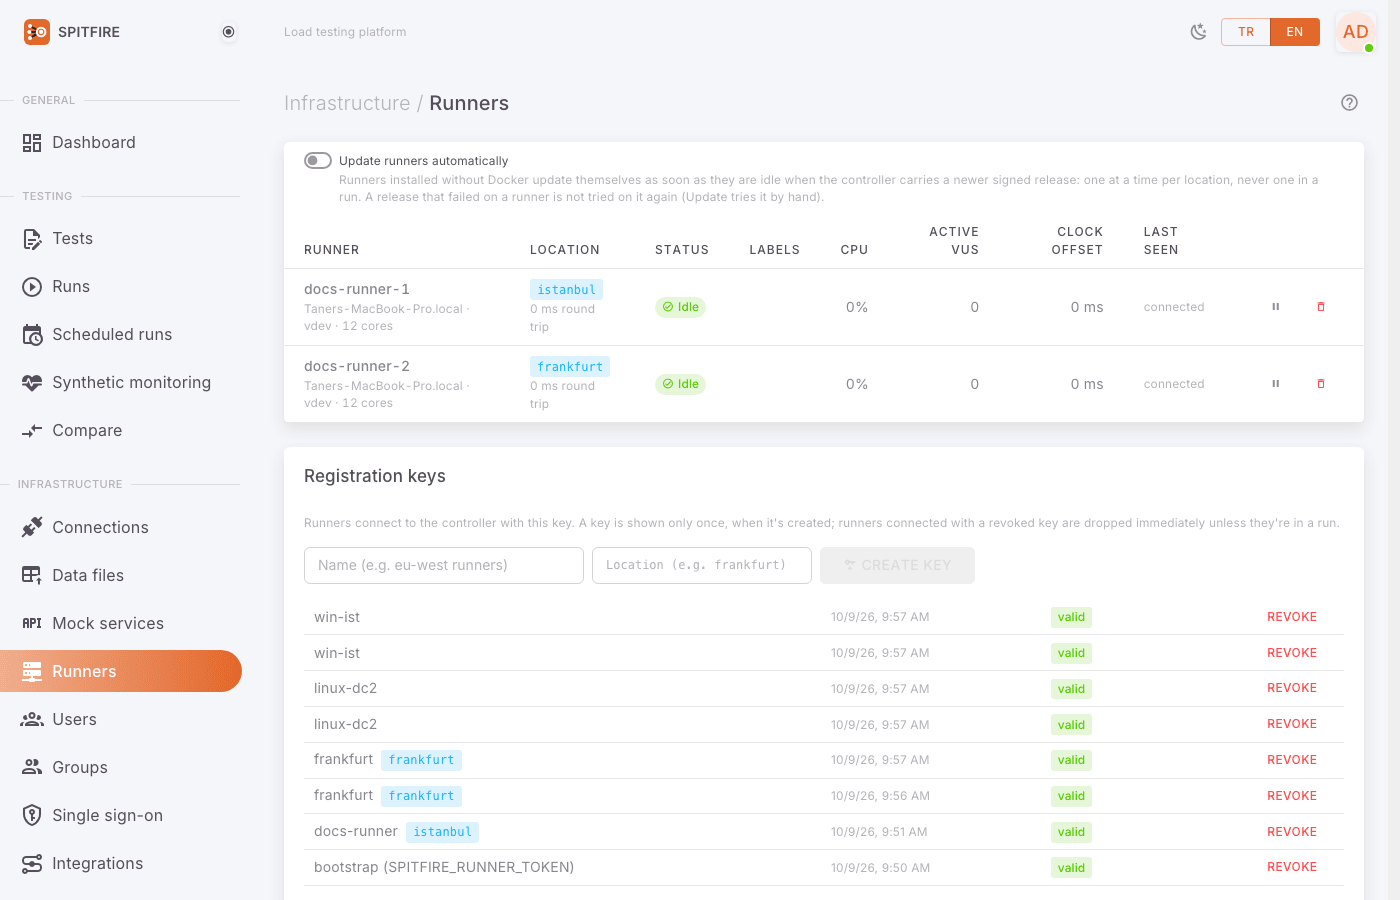The height and width of the screenshot is (900, 1400).
Task: Click the Integrations icon
Action: 32,863
